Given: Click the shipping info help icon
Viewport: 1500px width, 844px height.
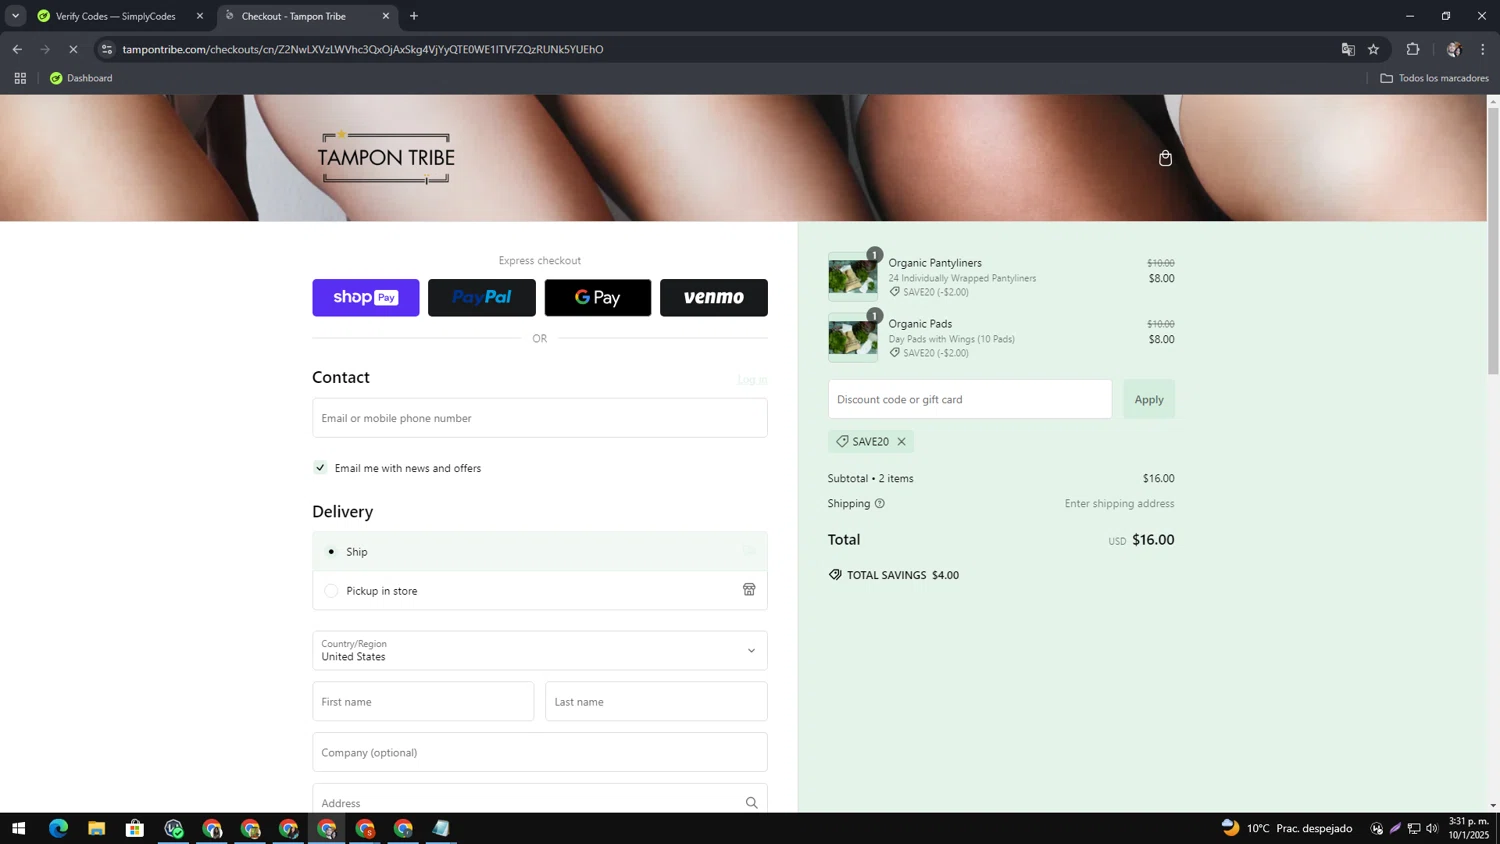Looking at the screenshot, I should pyautogui.click(x=880, y=503).
